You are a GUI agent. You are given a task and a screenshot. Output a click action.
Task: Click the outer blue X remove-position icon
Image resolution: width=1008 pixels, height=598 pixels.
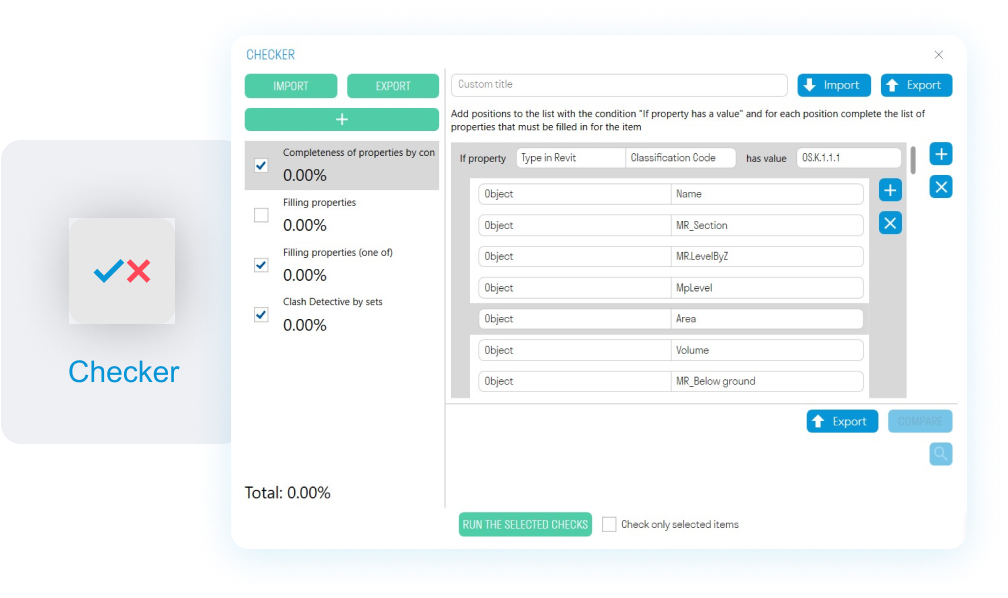pyautogui.click(x=940, y=187)
